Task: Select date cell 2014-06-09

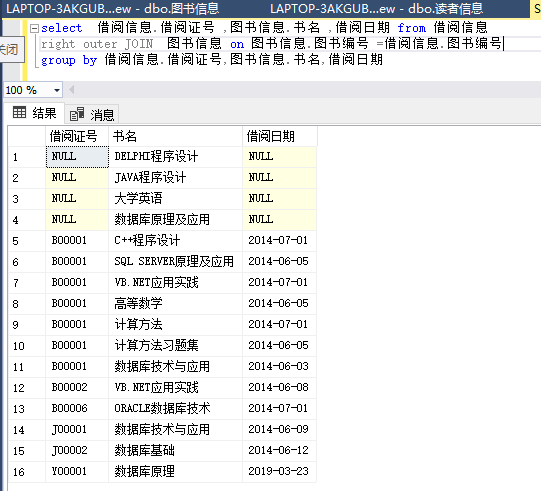Action: click(280, 430)
